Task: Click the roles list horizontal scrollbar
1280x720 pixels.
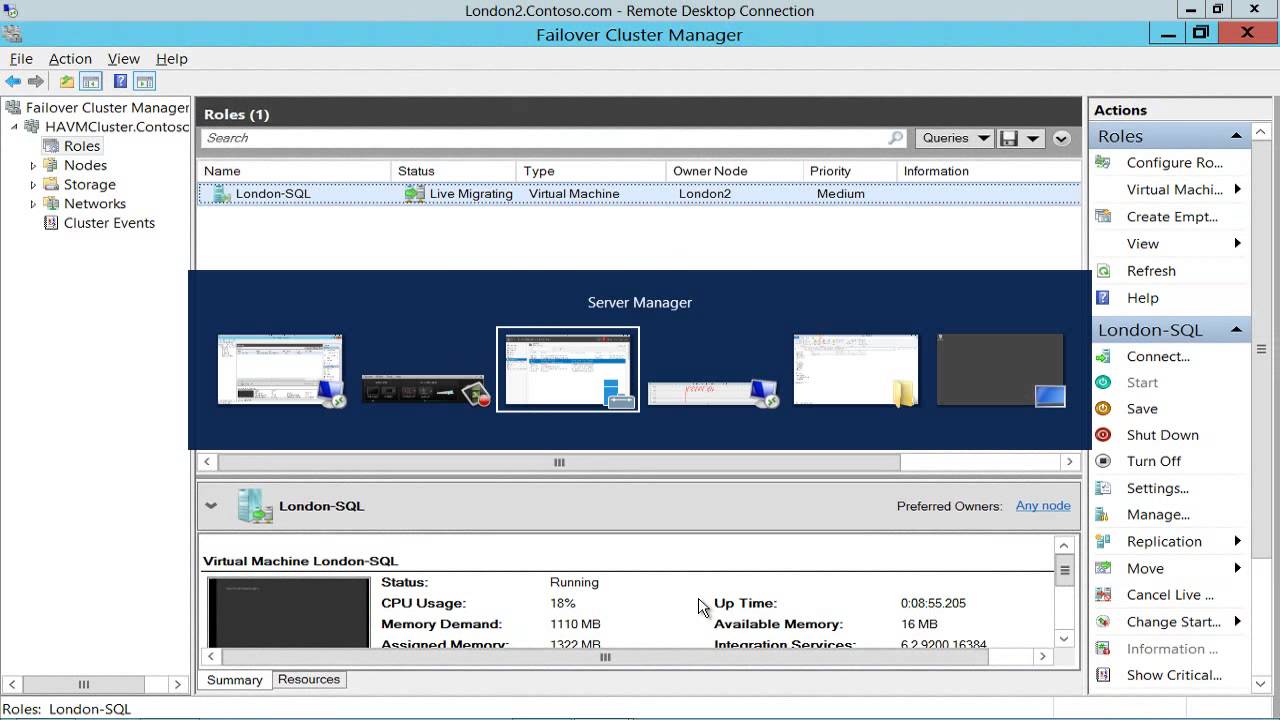Action: coord(559,462)
